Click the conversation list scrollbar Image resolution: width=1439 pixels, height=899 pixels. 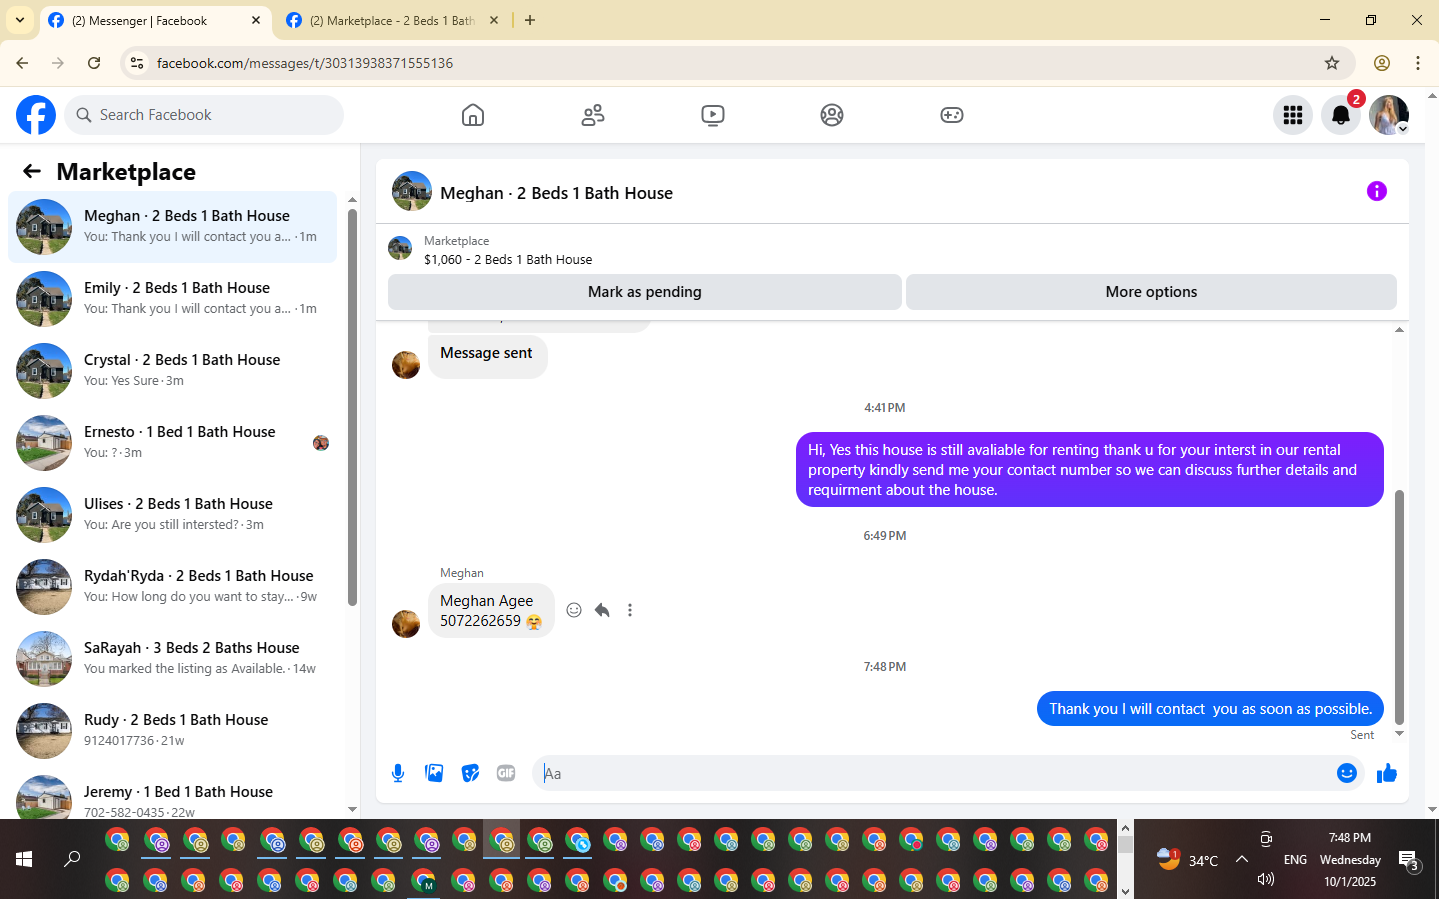pos(352,408)
